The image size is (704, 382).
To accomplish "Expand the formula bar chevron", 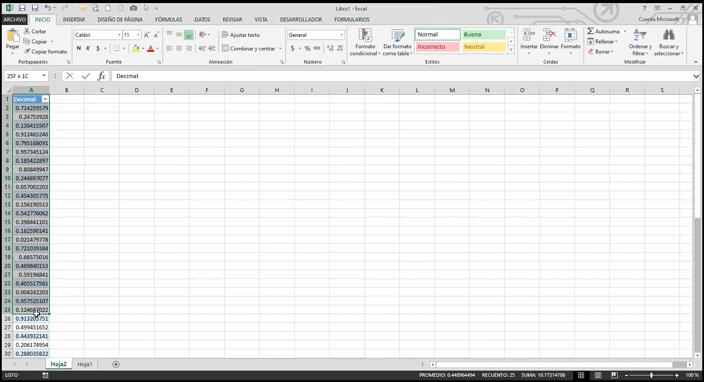I will click(696, 76).
